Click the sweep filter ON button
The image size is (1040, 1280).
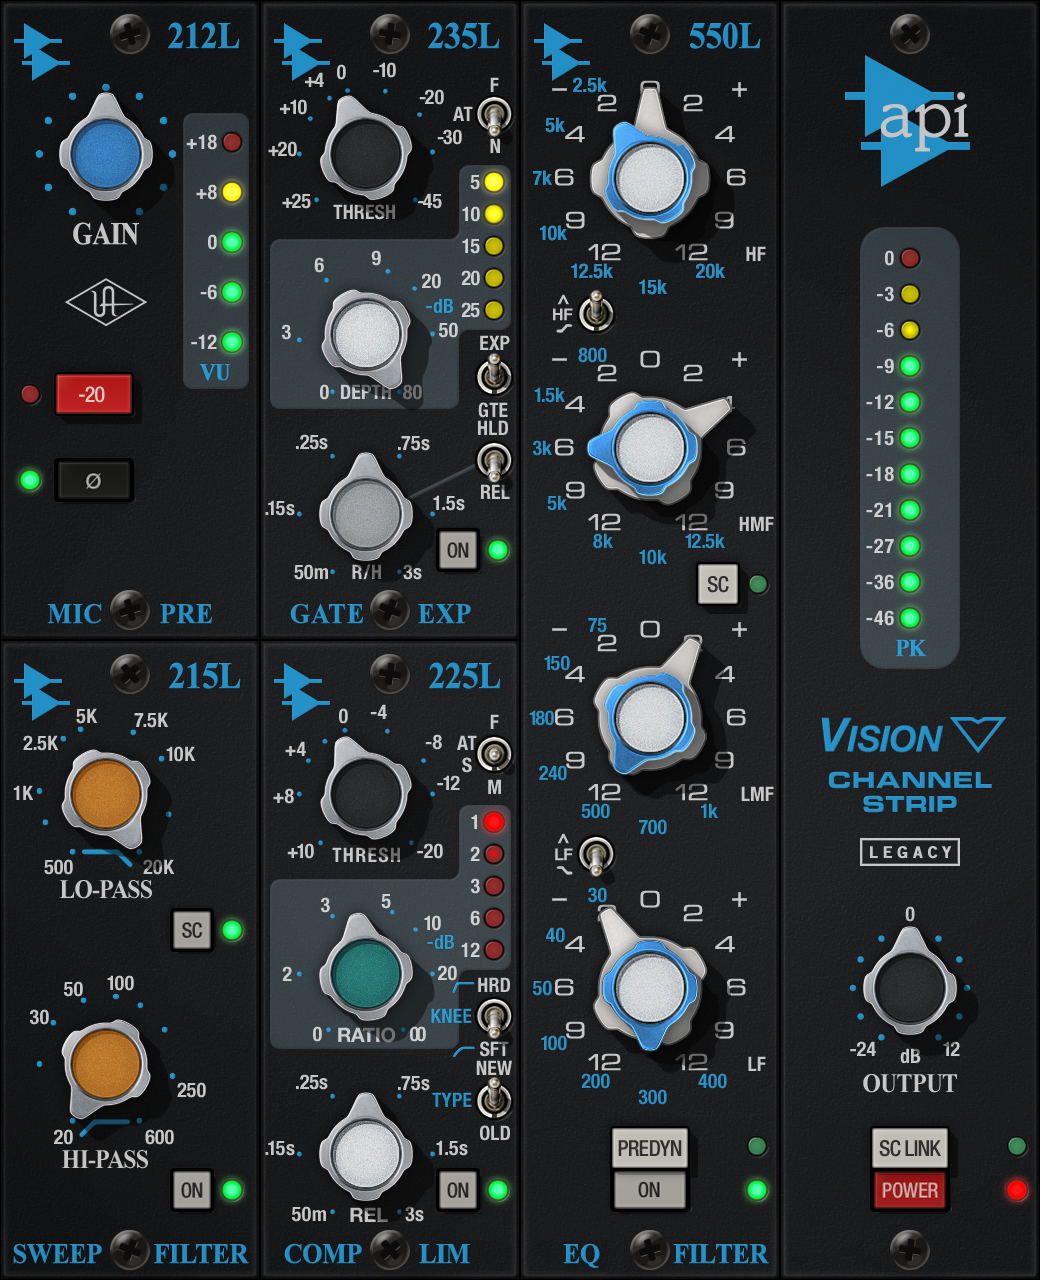coord(192,1190)
